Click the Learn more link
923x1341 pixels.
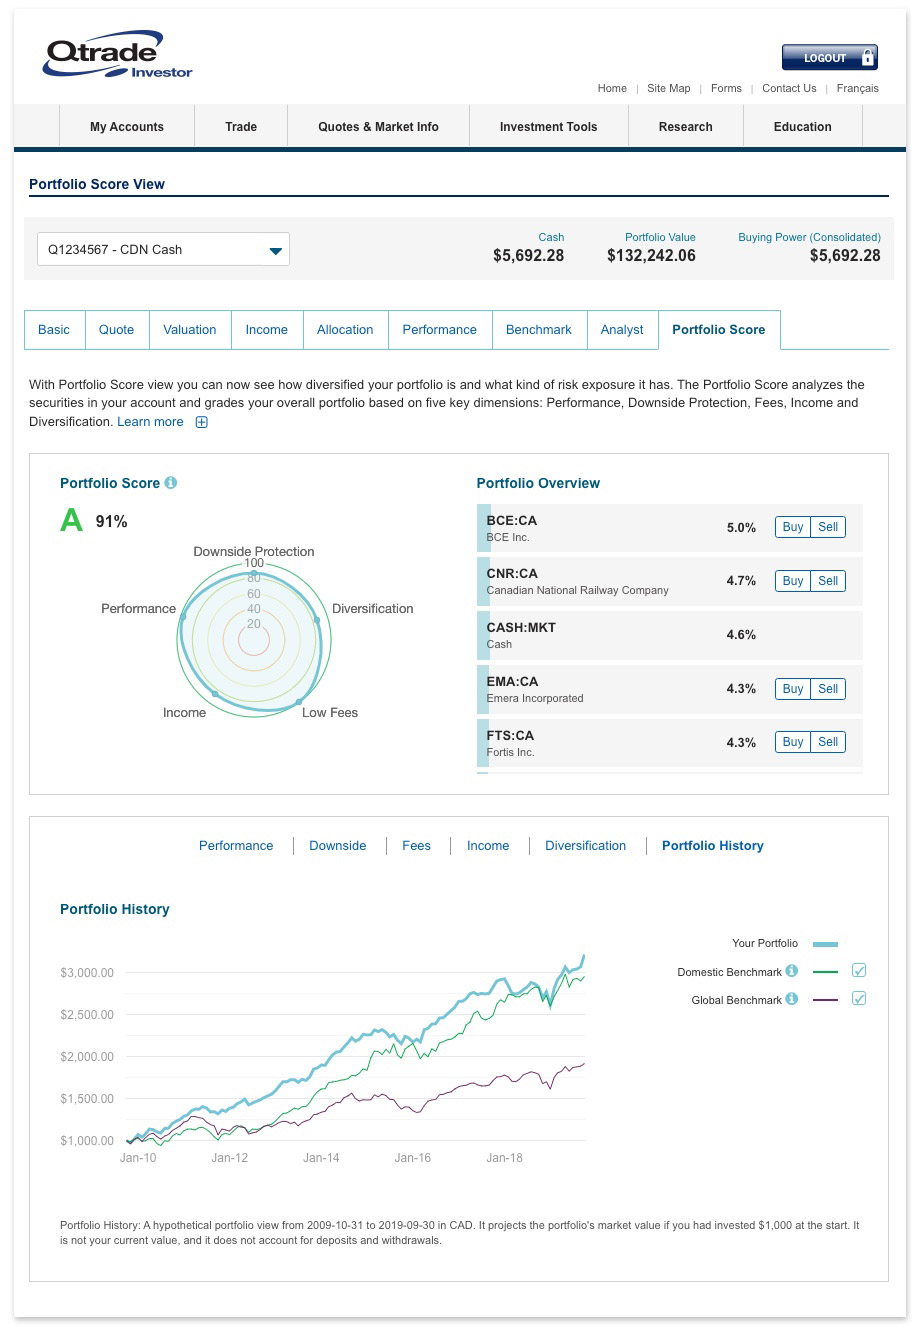150,422
